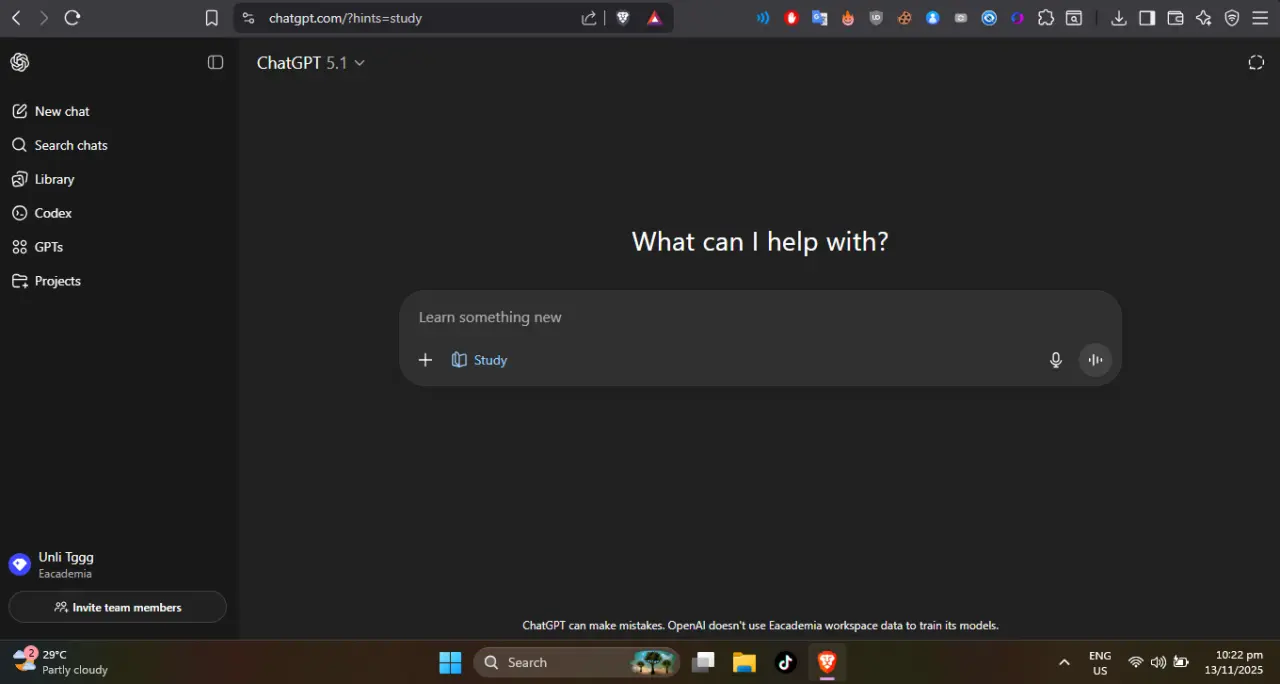Expand the hidden system tray icons chevron
1280x684 pixels.
(1064, 662)
